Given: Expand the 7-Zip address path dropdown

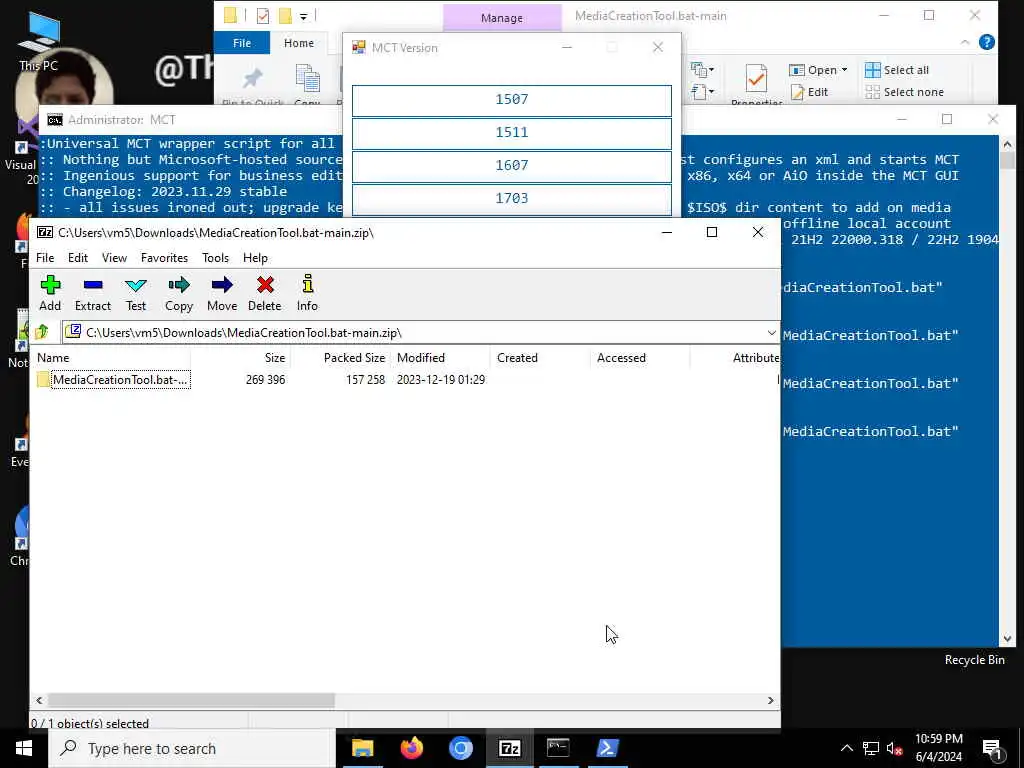Looking at the screenshot, I should pyautogui.click(x=771, y=333).
